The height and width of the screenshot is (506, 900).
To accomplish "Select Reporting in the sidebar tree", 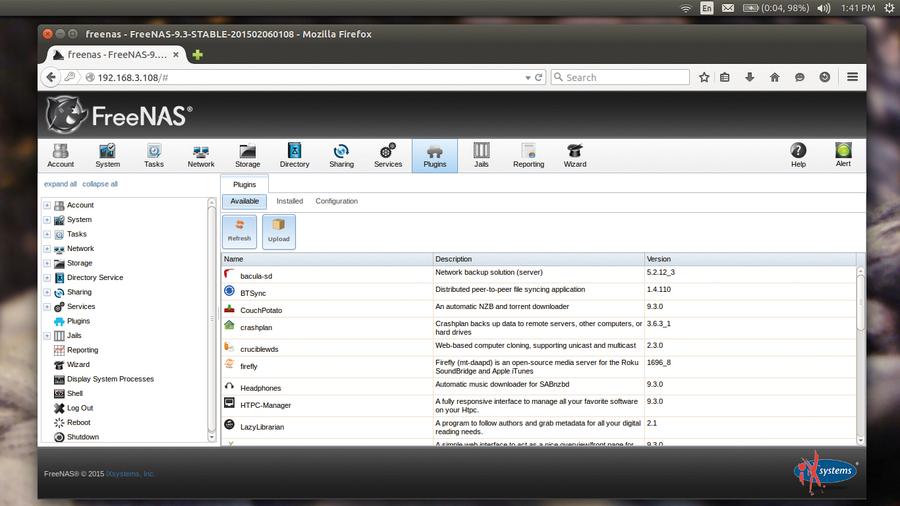I will click(x=82, y=350).
